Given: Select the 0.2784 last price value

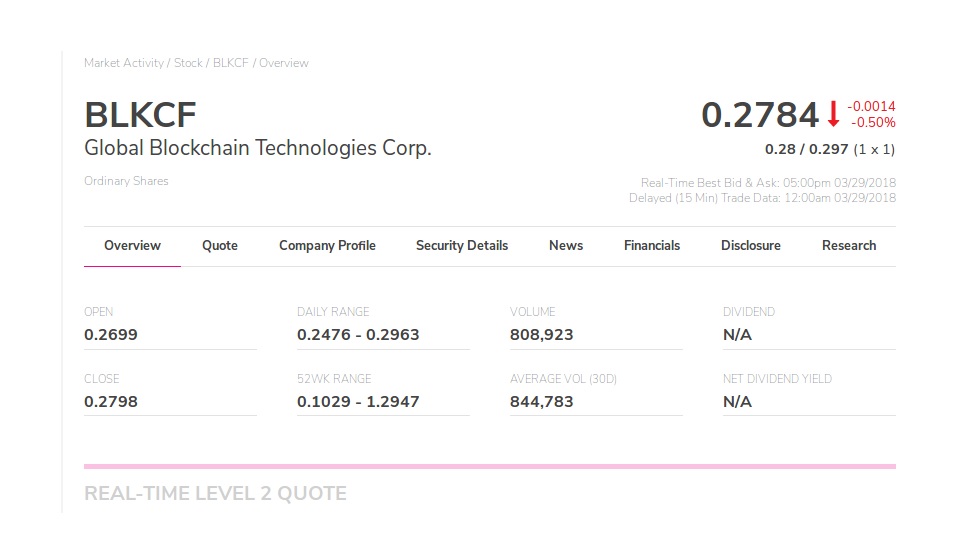Looking at the screenshot, I should tap(760, 115).
